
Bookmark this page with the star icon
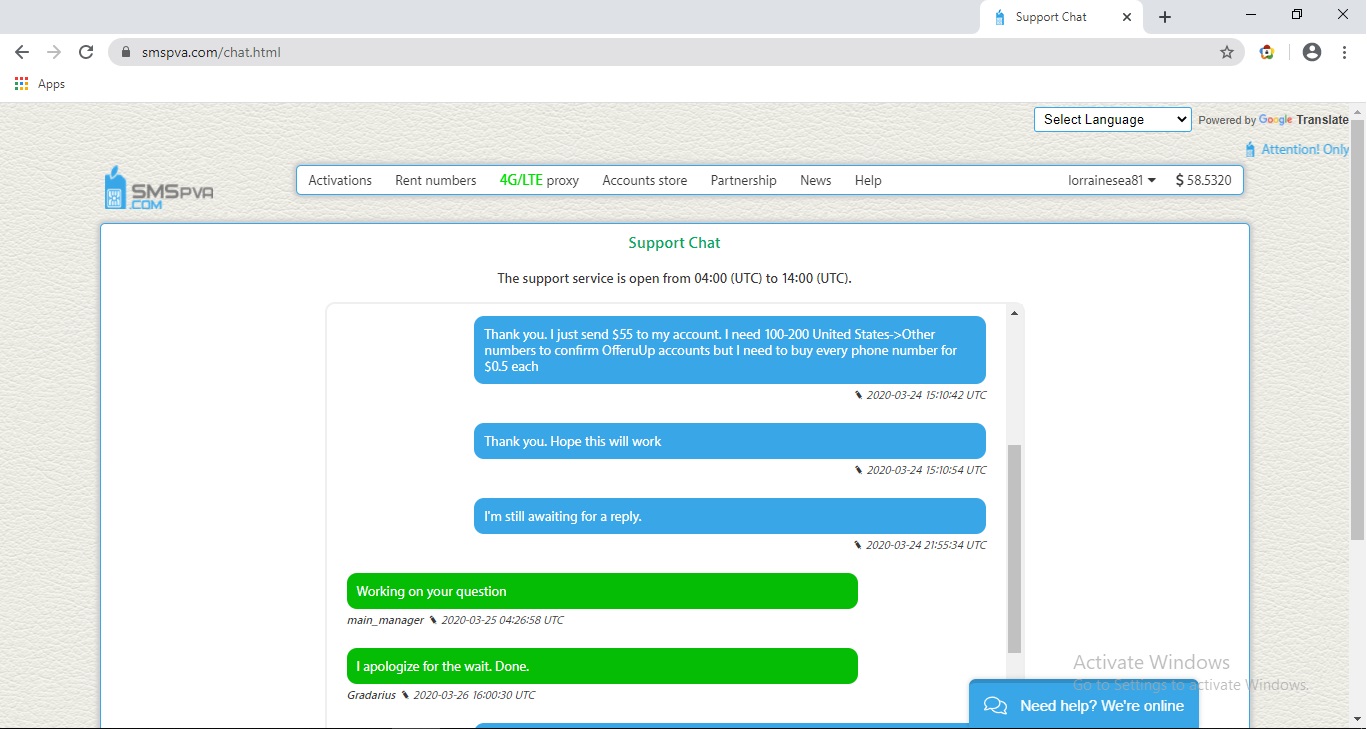[x=1227, y=52]
